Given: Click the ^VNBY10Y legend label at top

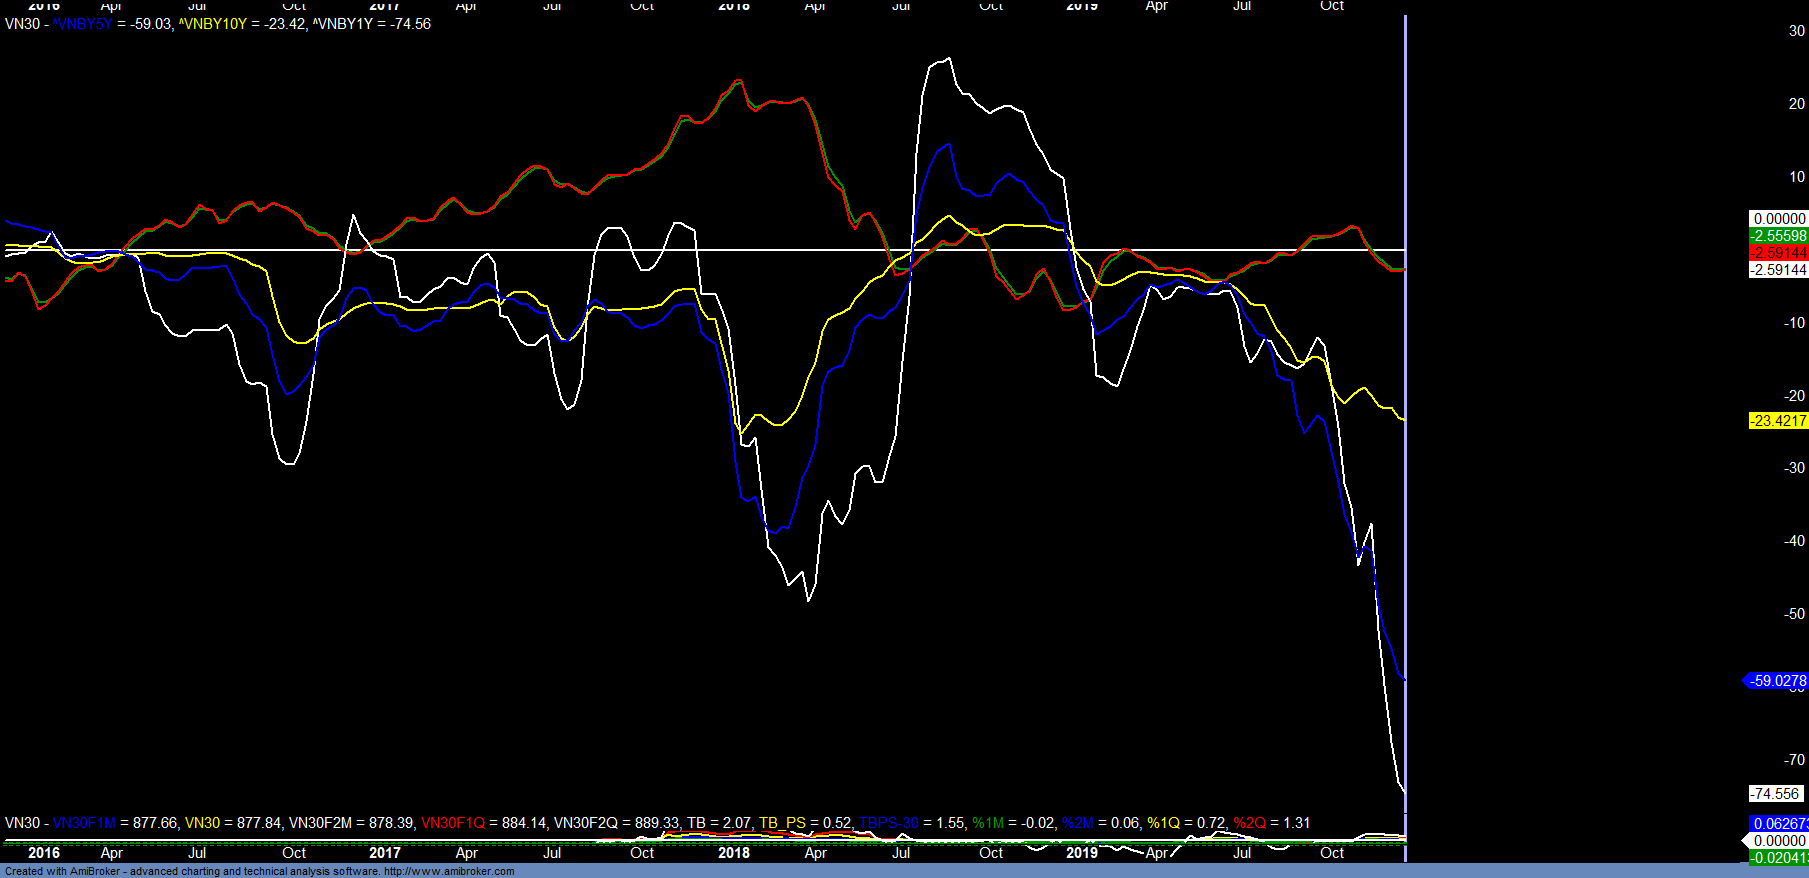Looking at the screenshot, I should [x=212, y=24].
